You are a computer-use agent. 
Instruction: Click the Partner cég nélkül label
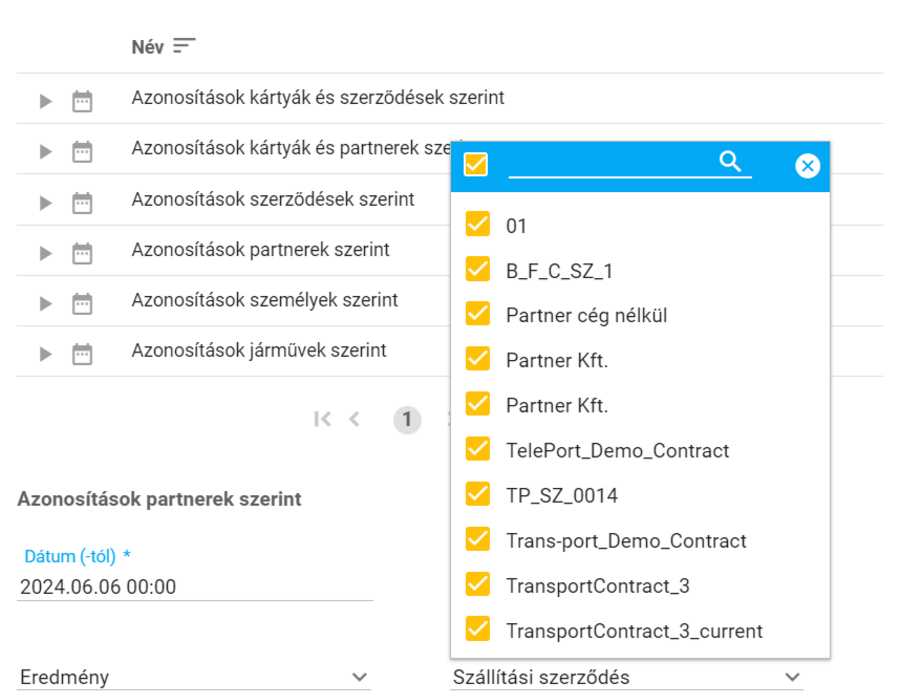pyautogui.click(x=587, y=316)
